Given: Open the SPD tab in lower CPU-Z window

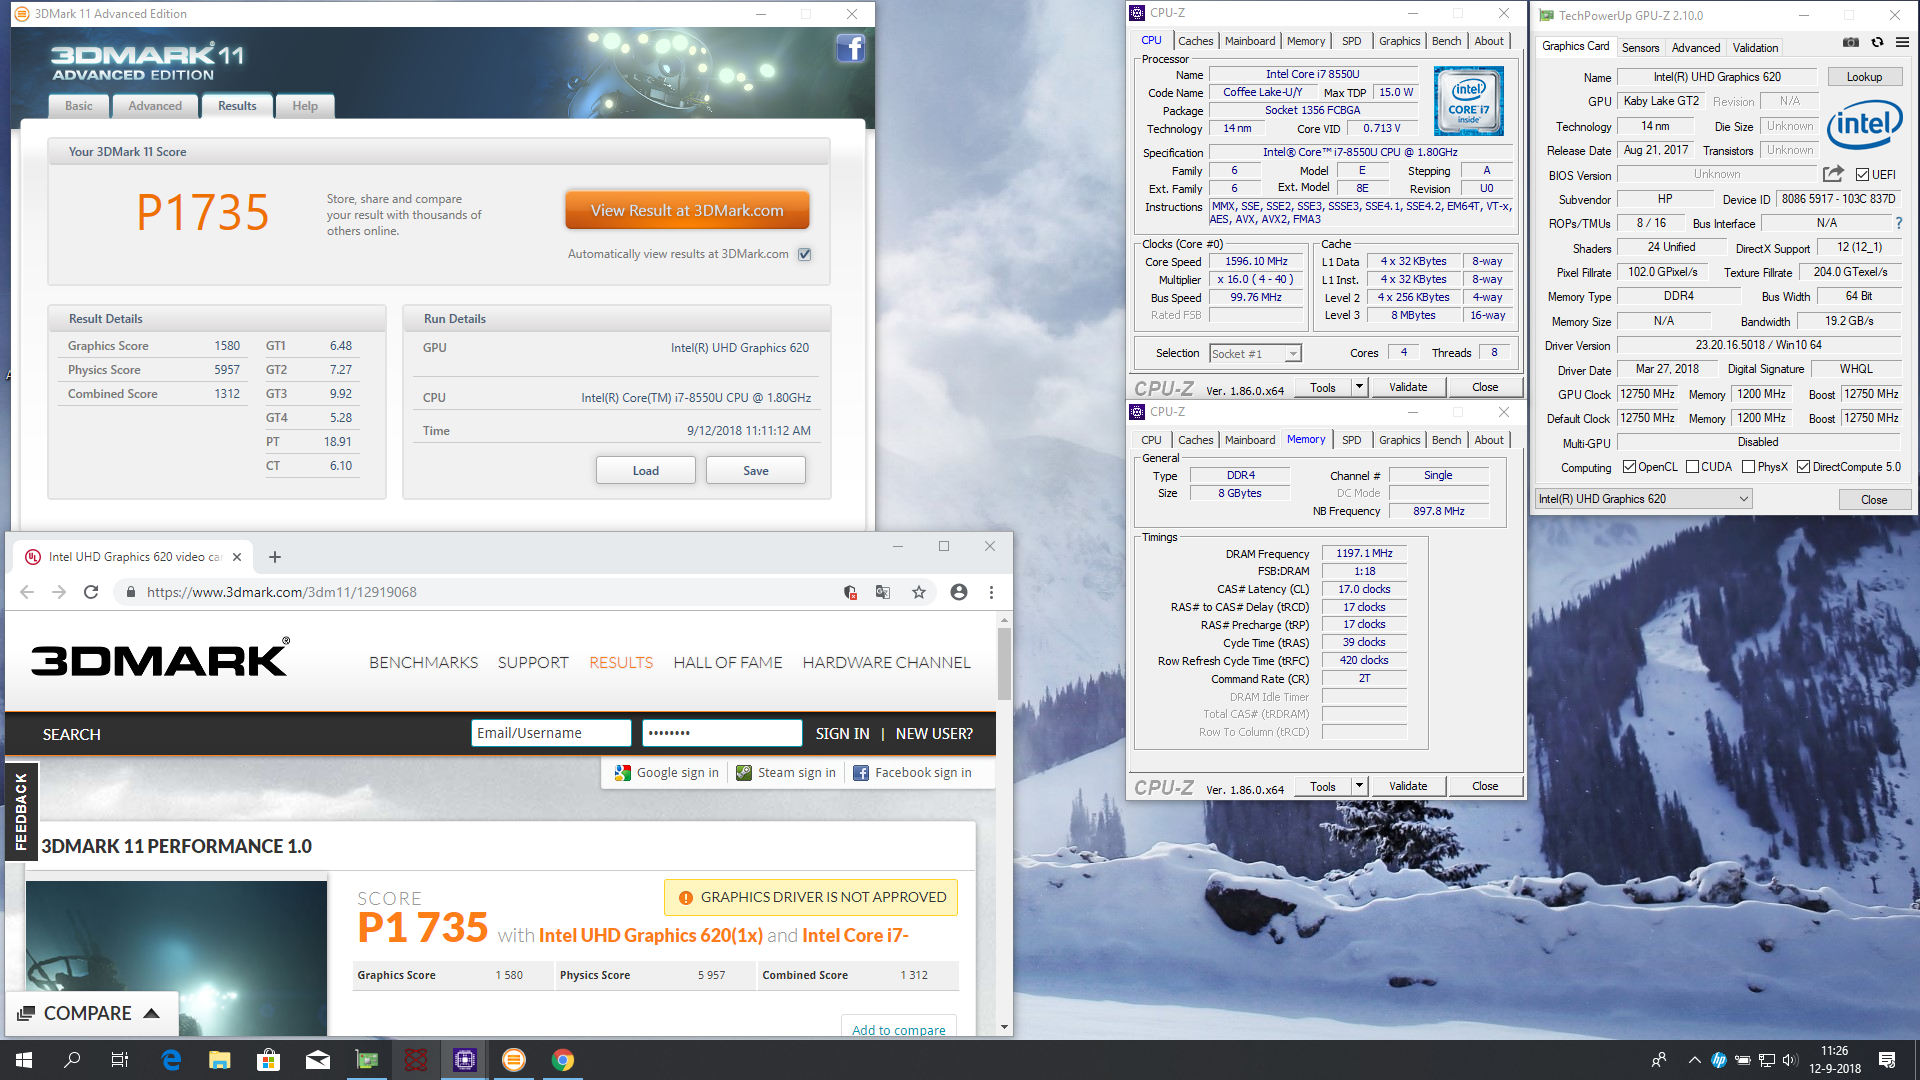Looking at the screenshot, I should pos(1351,440).
